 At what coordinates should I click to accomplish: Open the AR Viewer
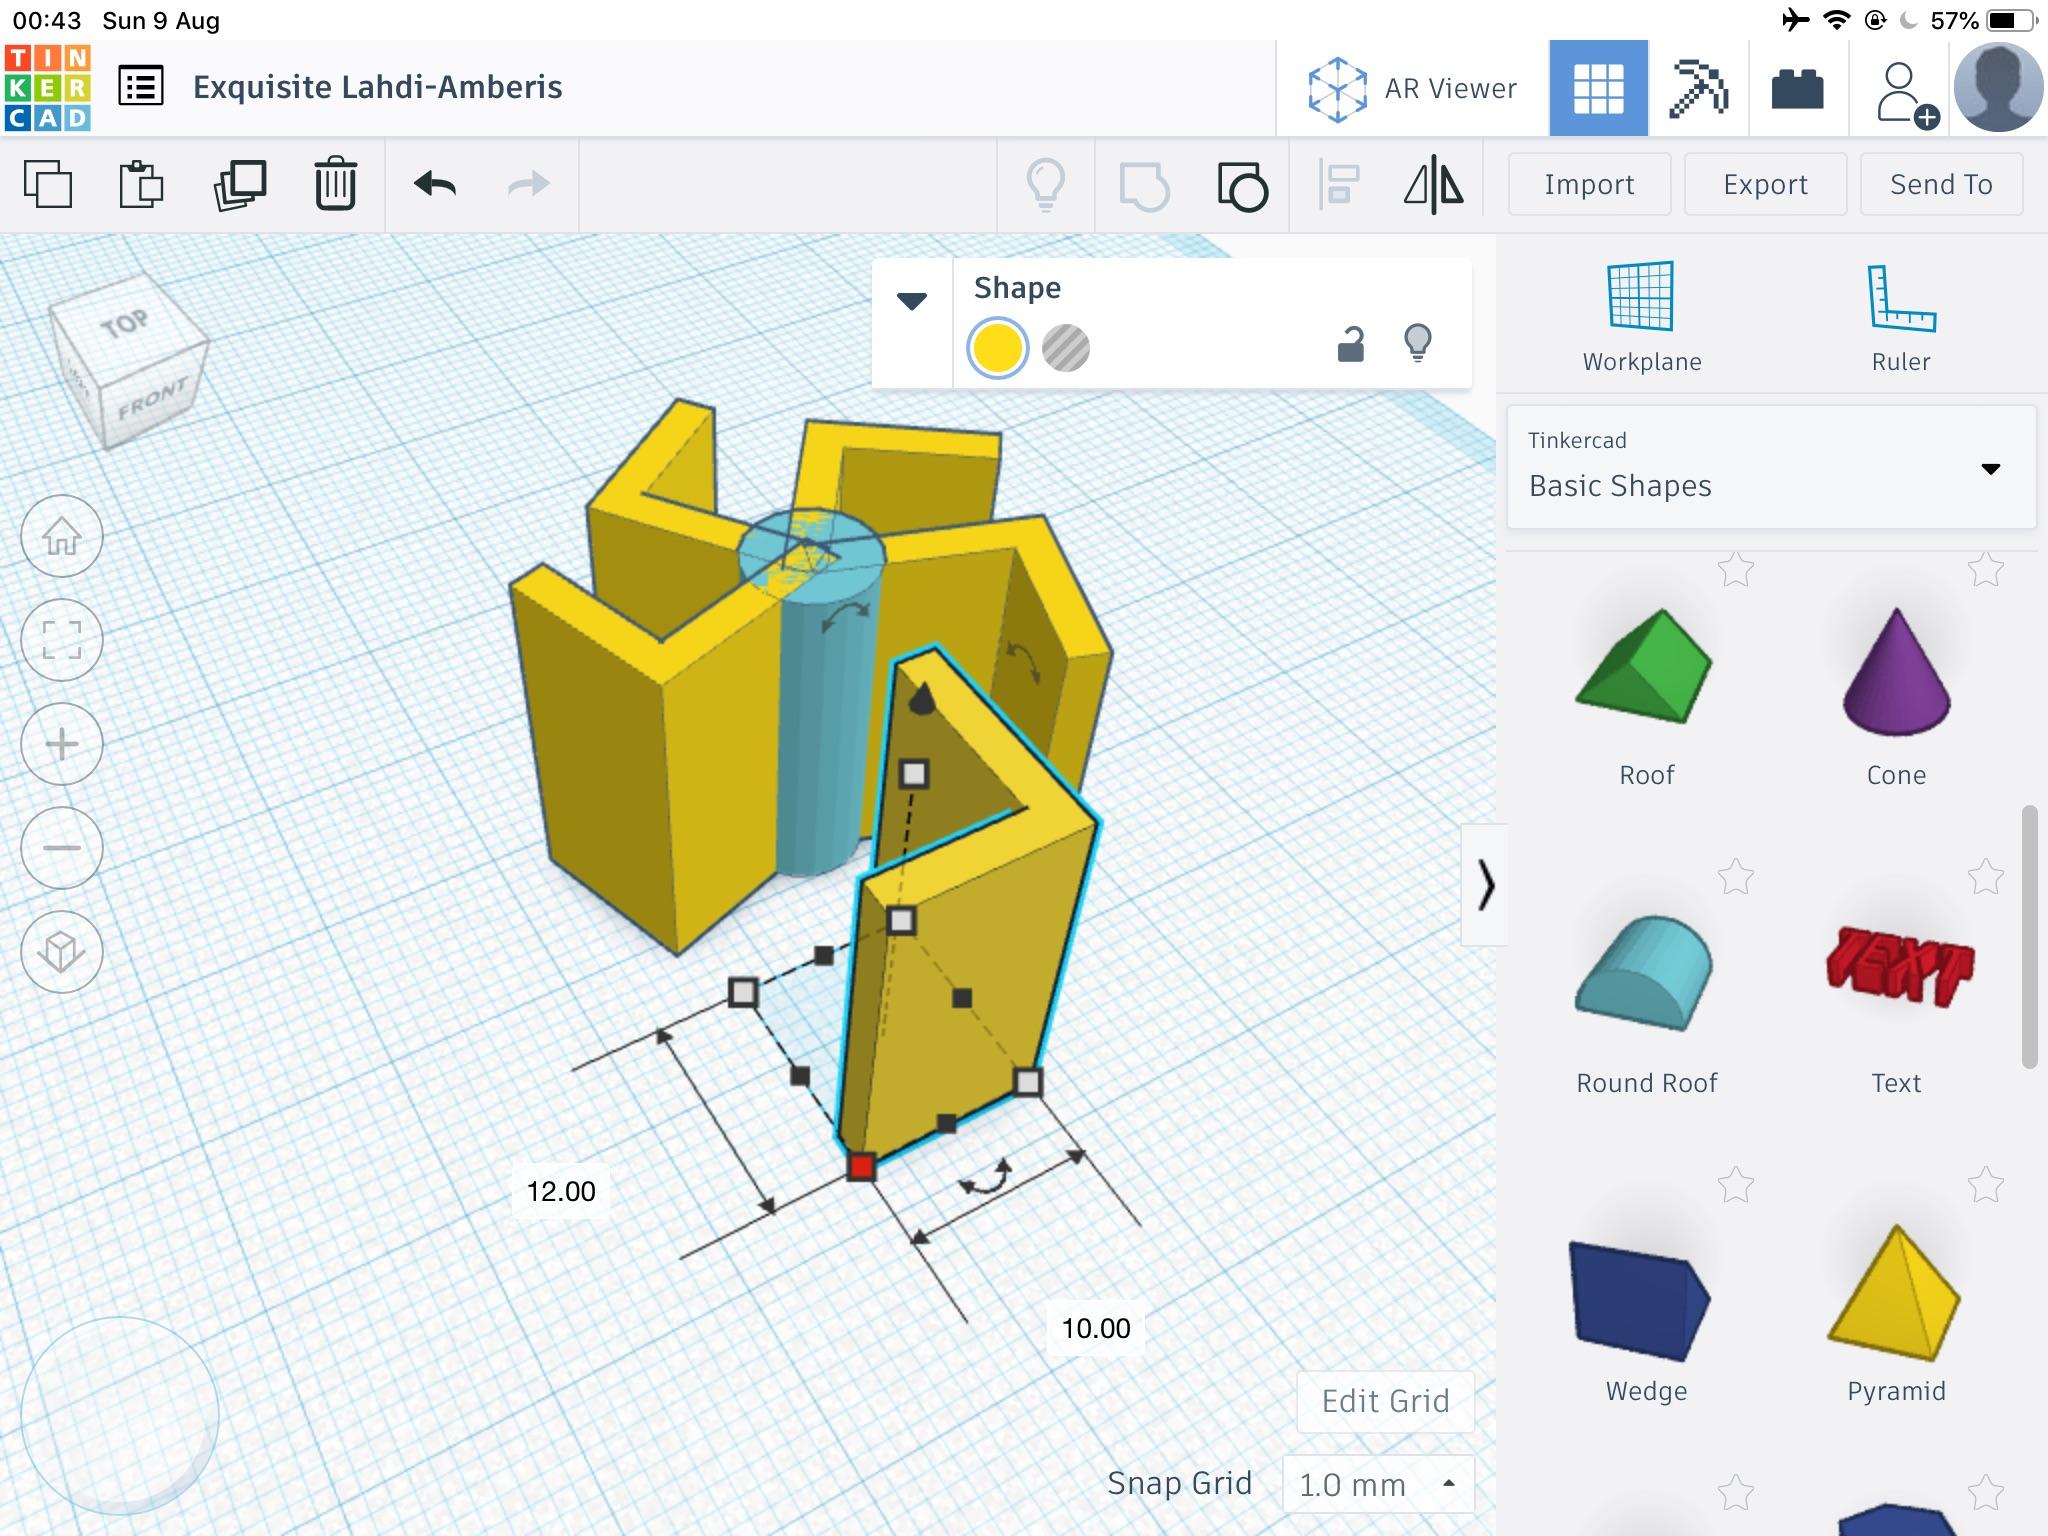[1412, 88]
